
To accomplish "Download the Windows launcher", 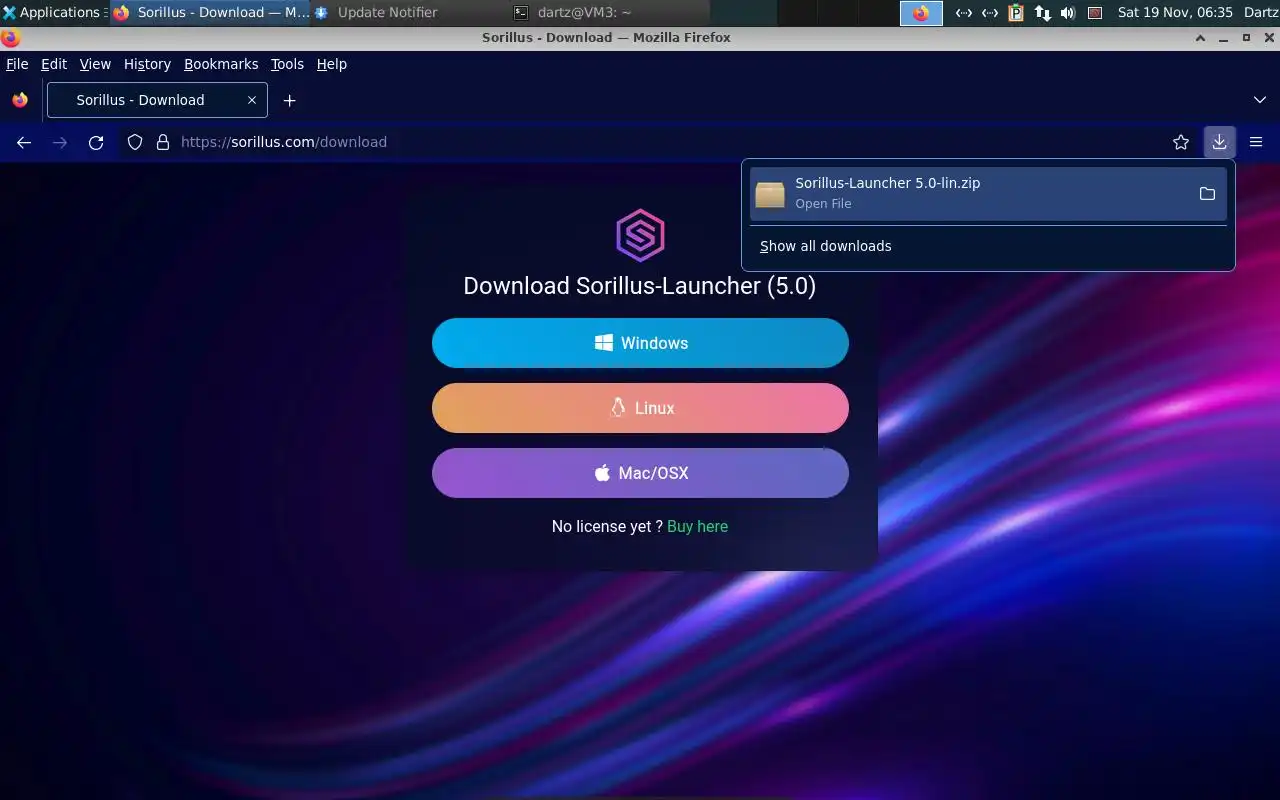I will tap(640, 343).
